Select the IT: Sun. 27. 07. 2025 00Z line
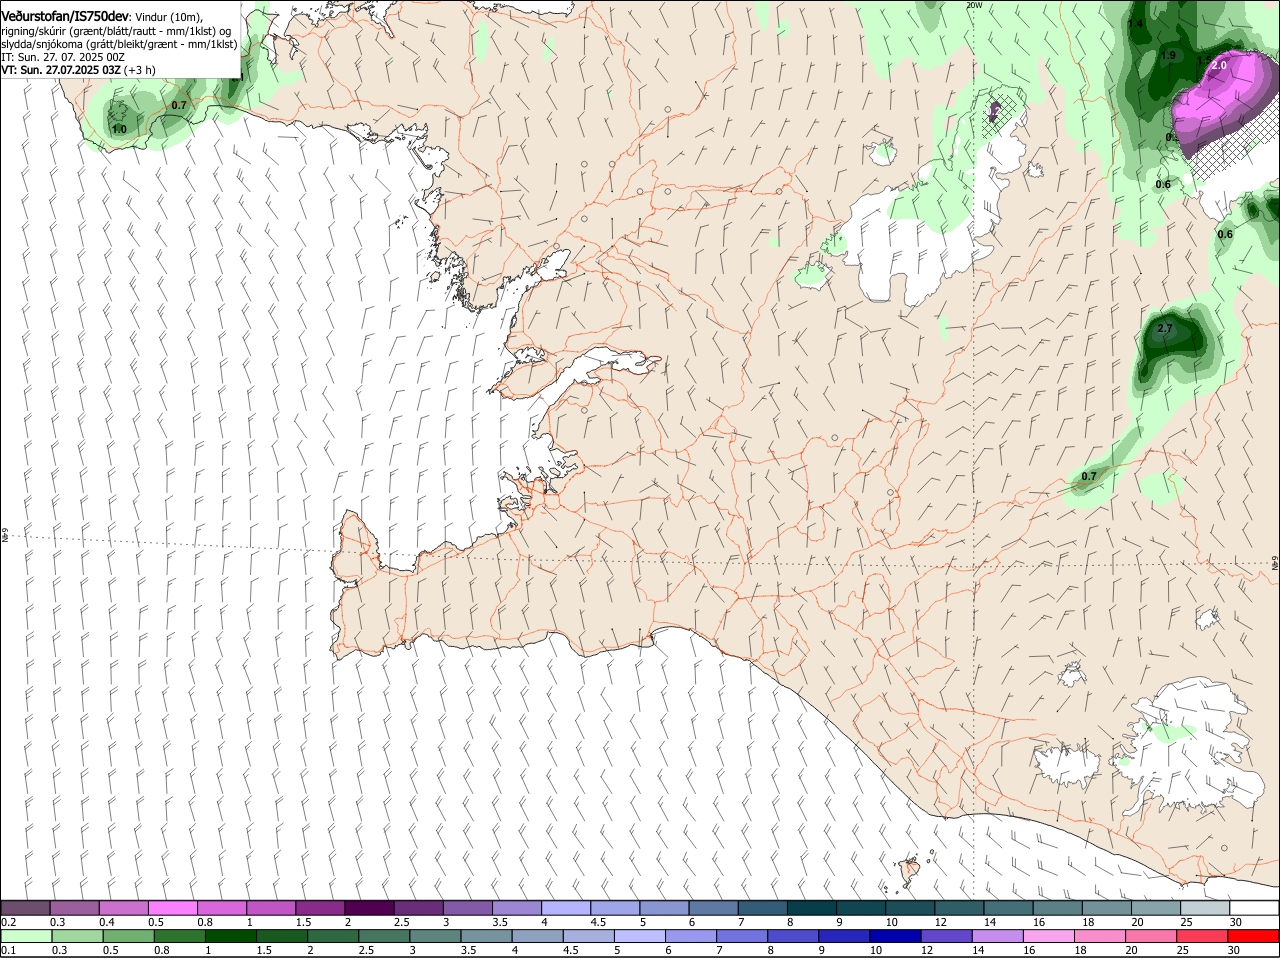This screenshot has width=1280, height=958. [x=63, y=57]
